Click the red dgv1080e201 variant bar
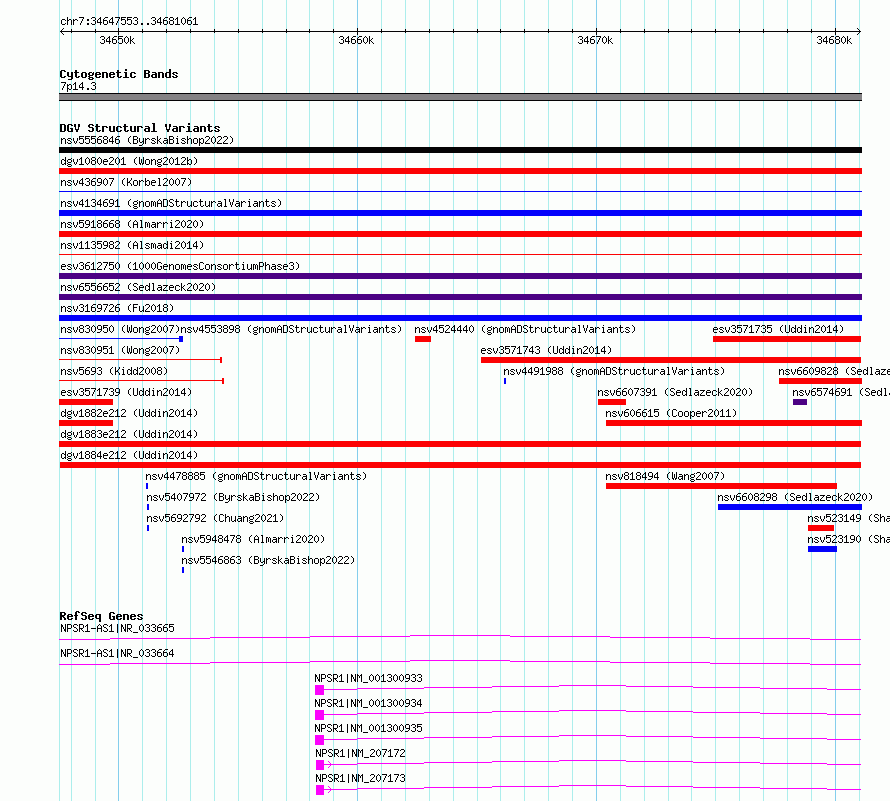Screen dimensions: 890x801 coord(460,171)
